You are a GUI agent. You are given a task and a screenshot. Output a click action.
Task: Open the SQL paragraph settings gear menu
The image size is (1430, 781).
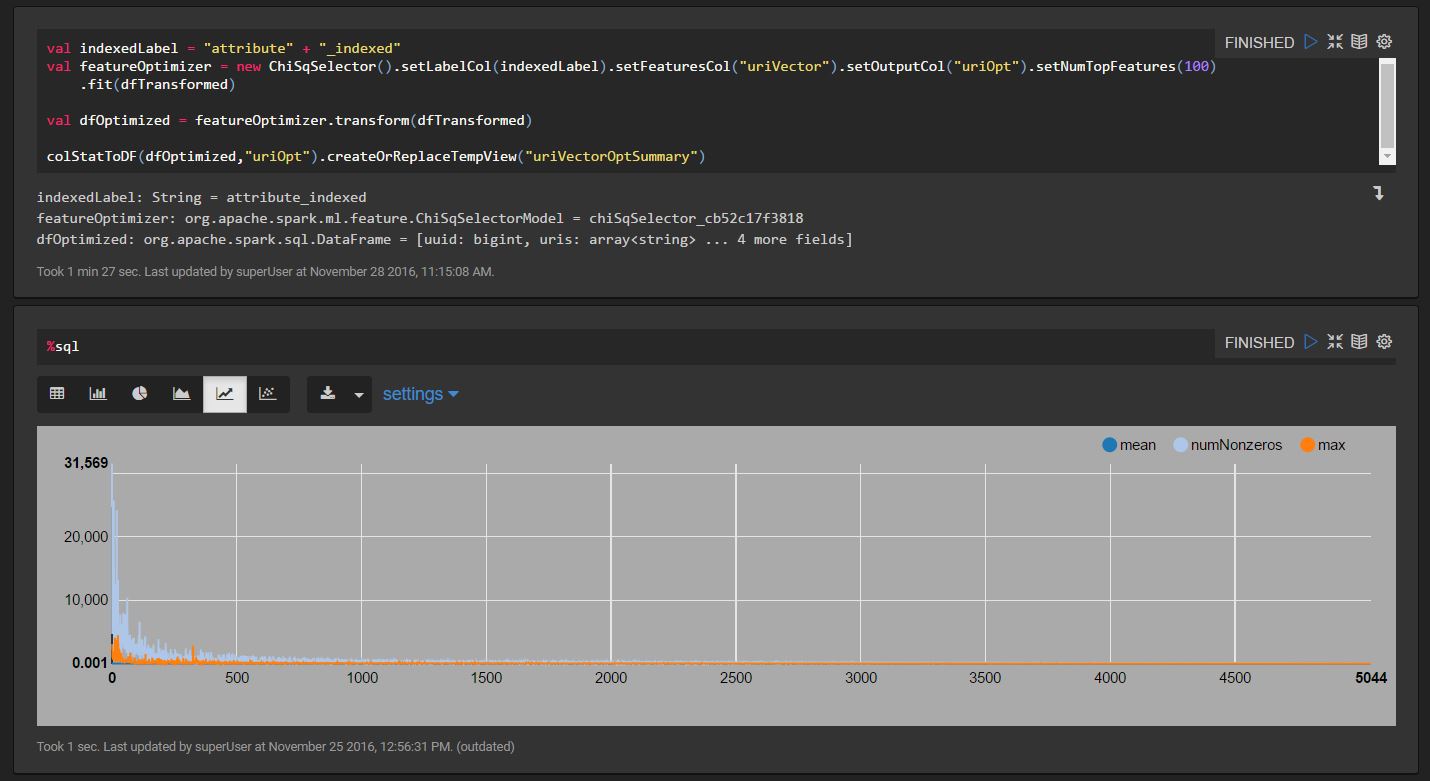1384,341
